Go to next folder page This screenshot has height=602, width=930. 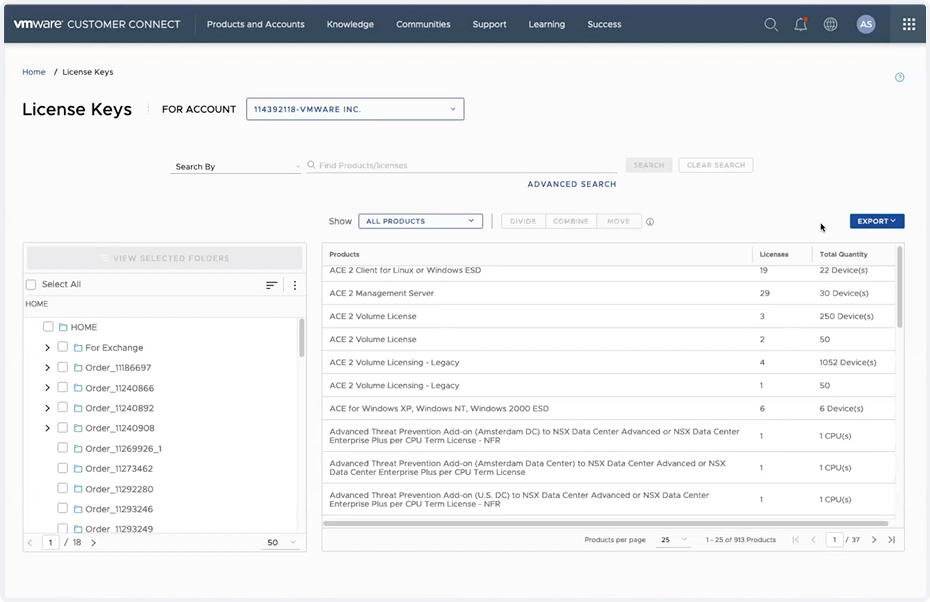click(94, 543)
